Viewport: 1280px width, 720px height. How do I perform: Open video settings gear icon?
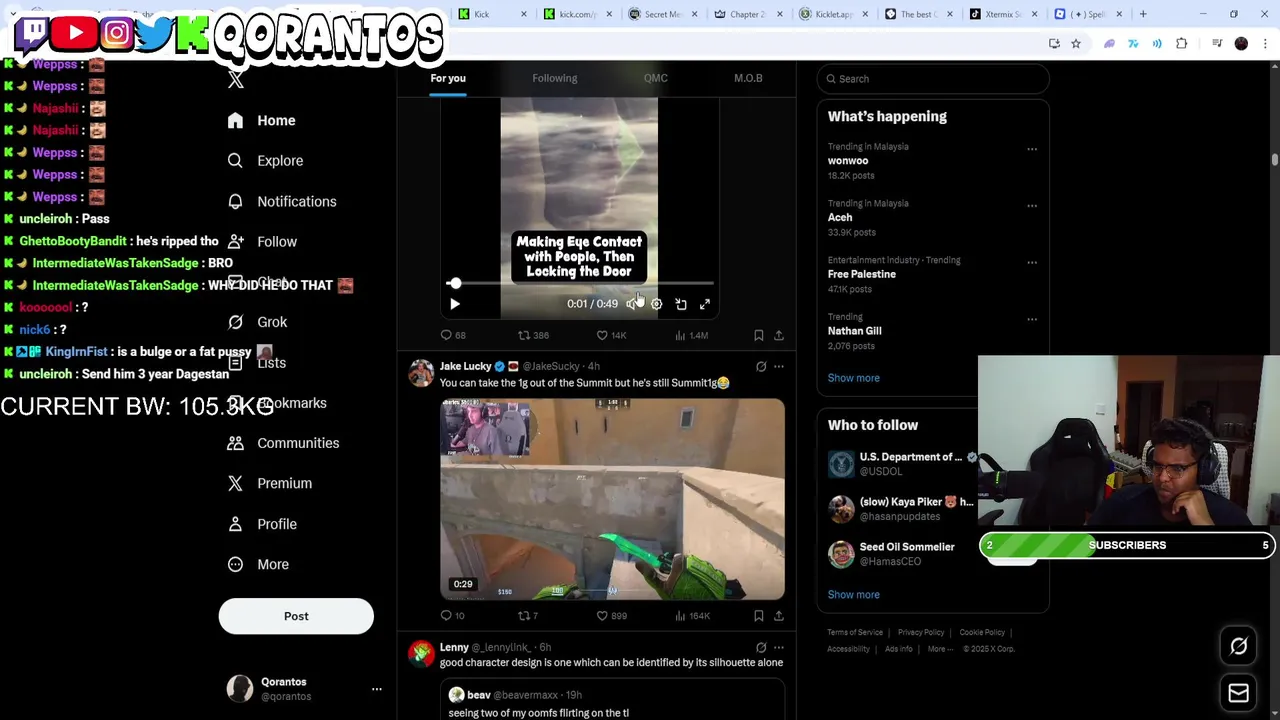(656, 304)
